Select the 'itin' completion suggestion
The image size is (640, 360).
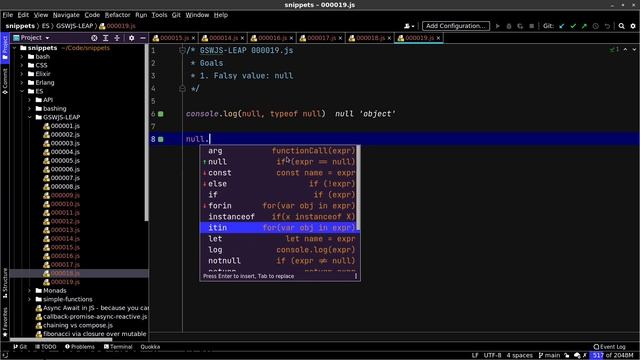point(278,228)
